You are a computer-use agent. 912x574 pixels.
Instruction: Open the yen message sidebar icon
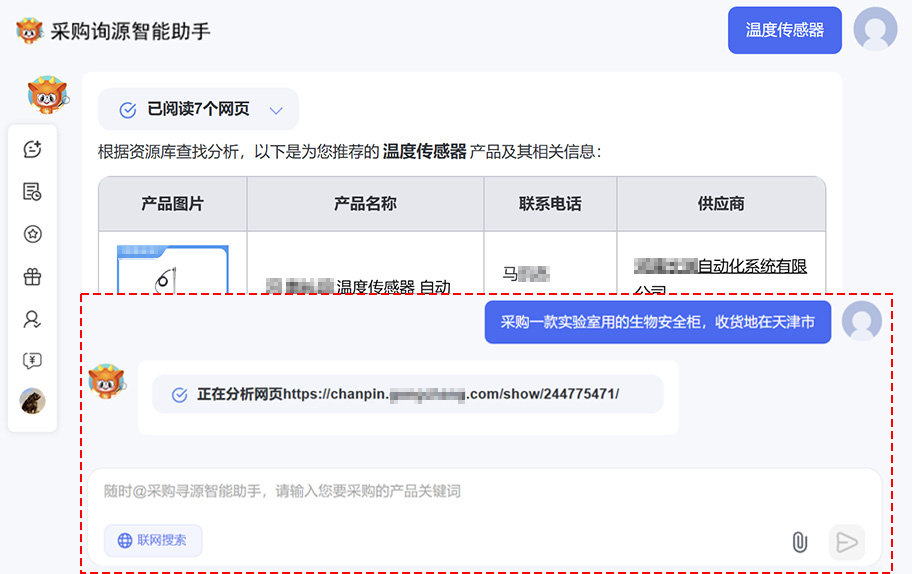point(32,361)
